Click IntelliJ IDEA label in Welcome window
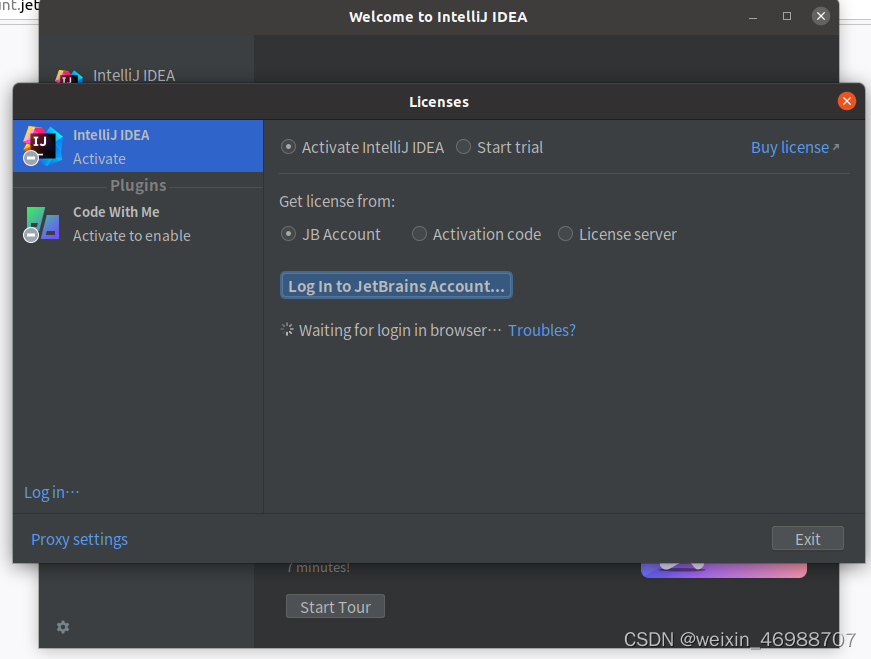Viewport: 871px width, 659px height. pos(134,75)
